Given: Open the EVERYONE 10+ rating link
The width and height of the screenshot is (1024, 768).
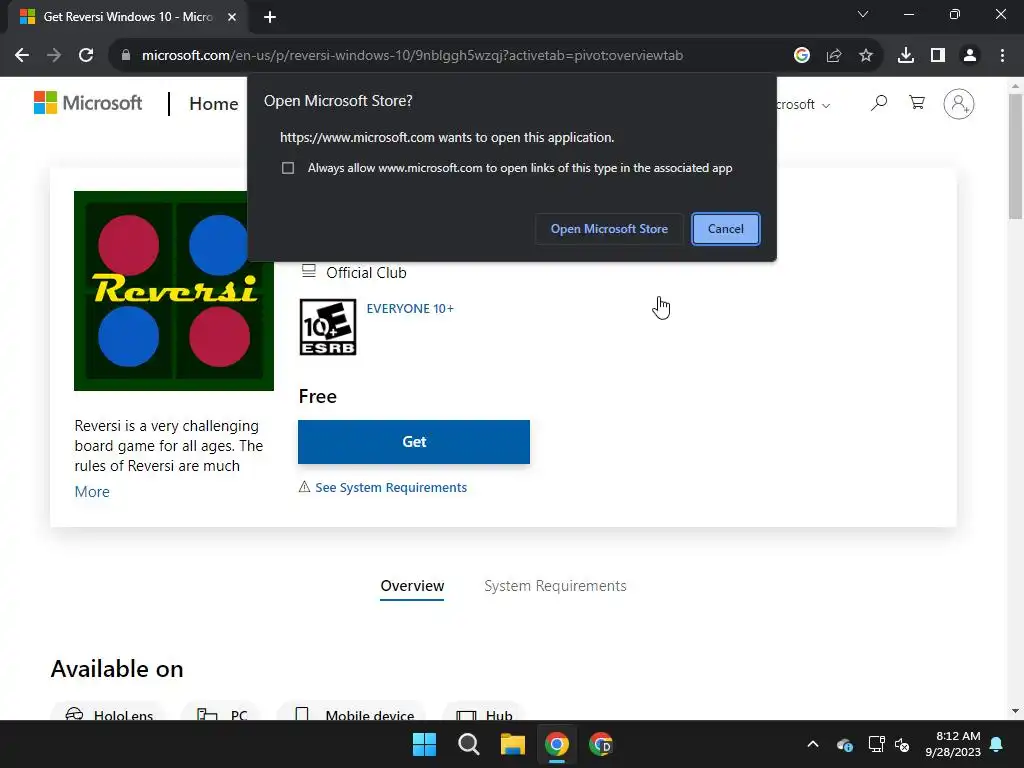Looking at the screenshot, I should point(410,309).
